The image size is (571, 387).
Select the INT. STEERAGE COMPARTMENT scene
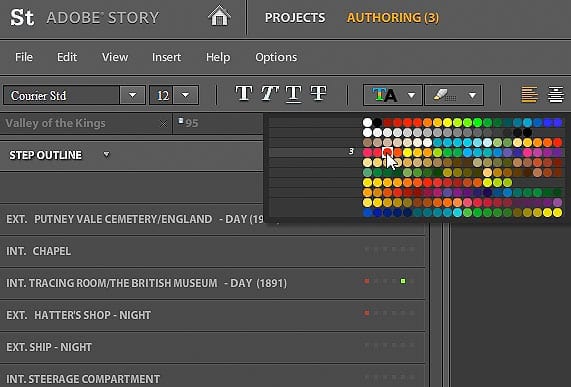coord(212,376)
